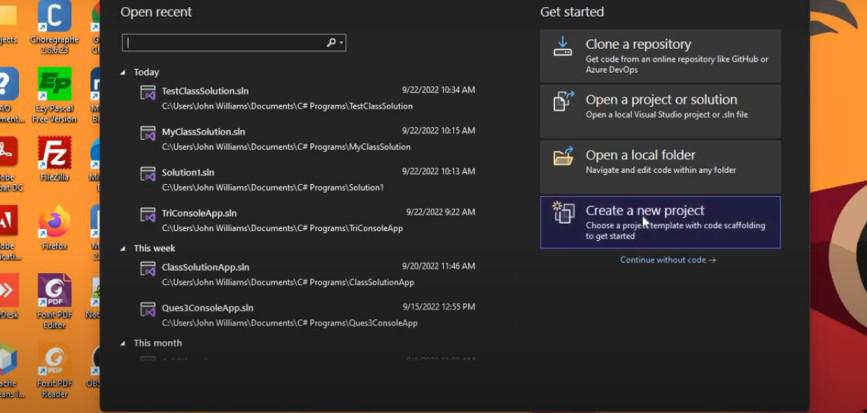Click timestamp 9/15/2022 12:55 PM
Screen dimensions: 867x413
tap(439, 307)
